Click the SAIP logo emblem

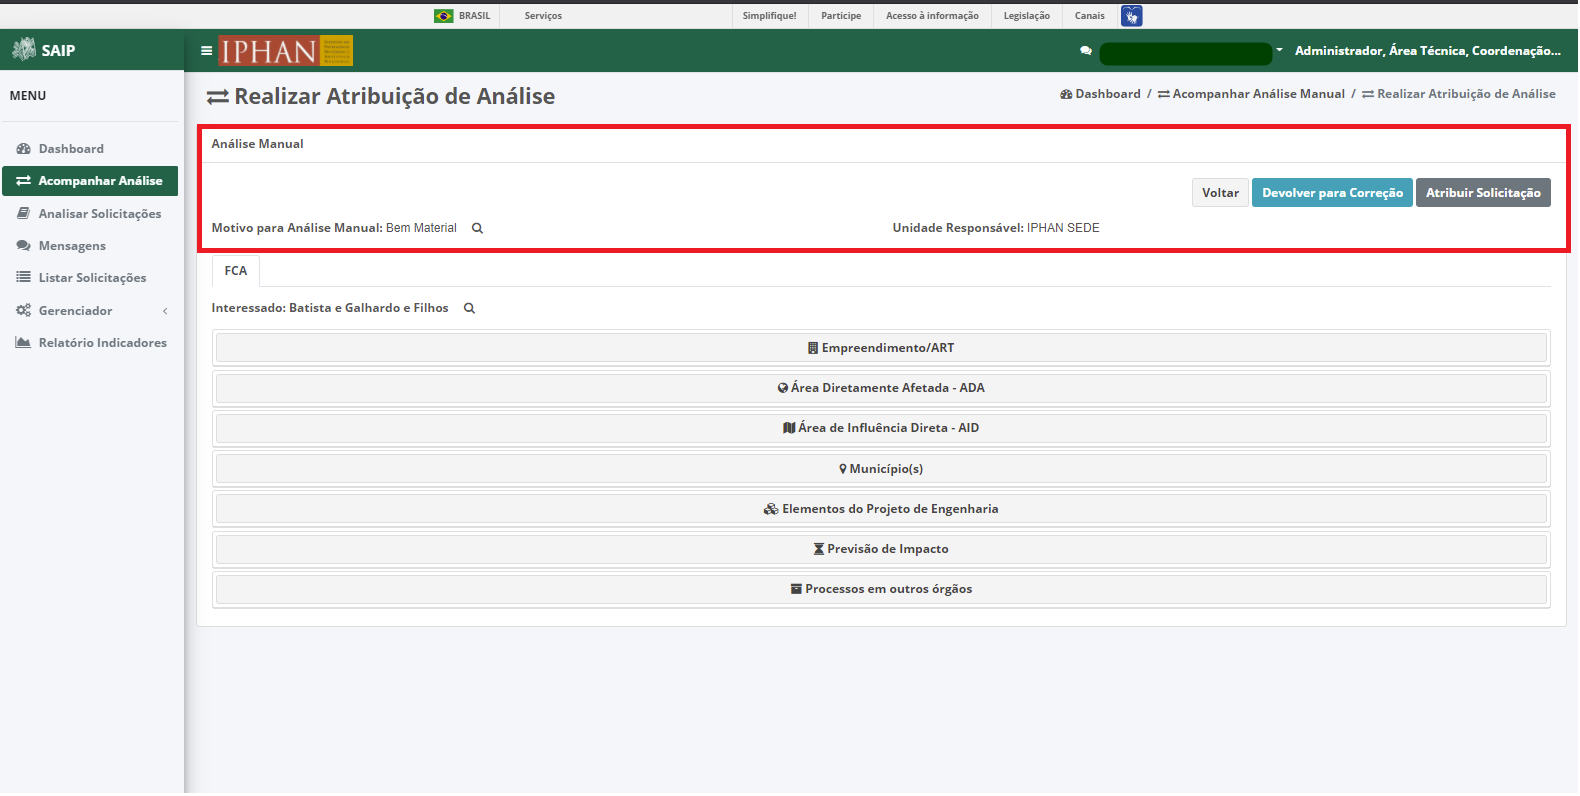[23, 49]
